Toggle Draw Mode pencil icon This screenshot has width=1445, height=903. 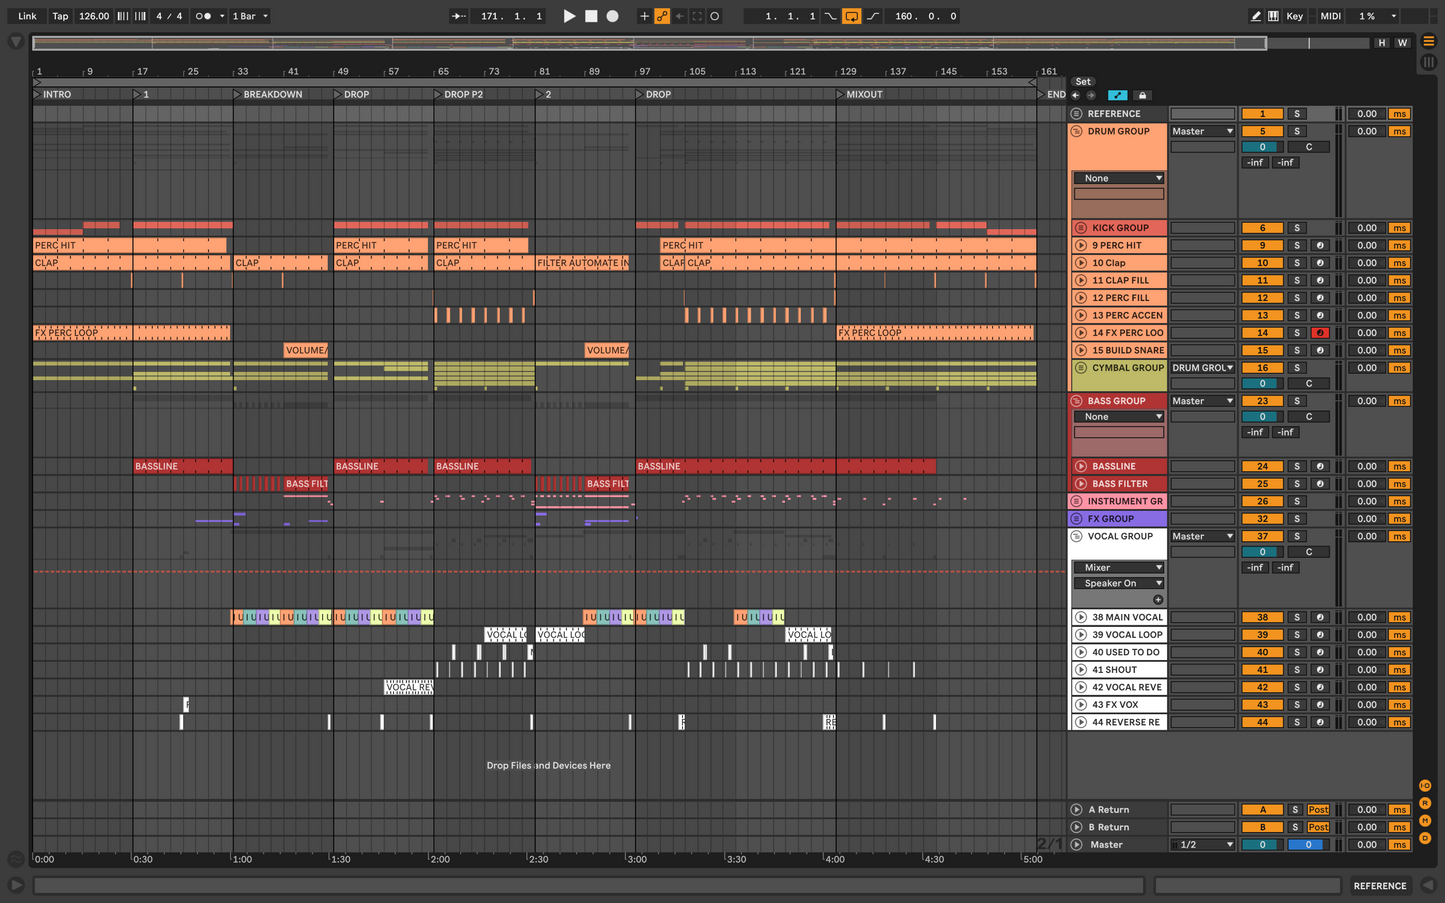tap(1256, 16)
